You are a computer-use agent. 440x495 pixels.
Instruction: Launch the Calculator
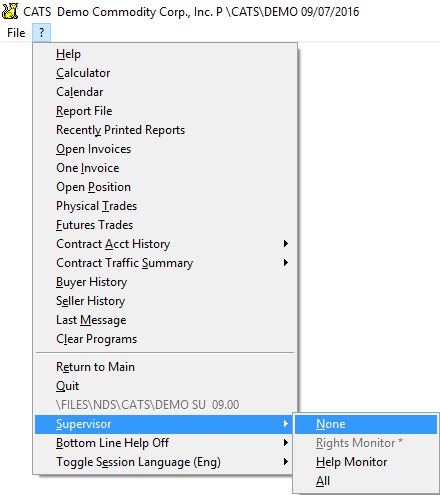(166, 73)
